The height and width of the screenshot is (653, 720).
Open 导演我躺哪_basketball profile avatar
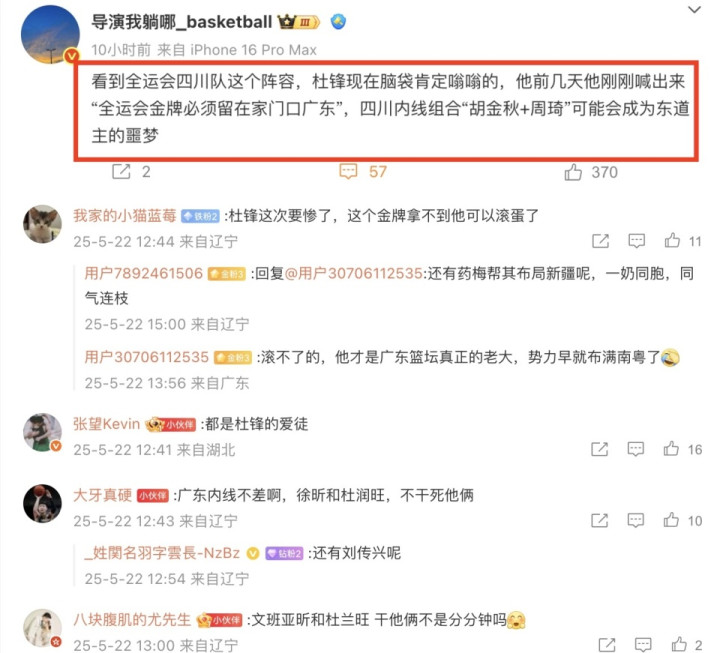coord(50,34)
